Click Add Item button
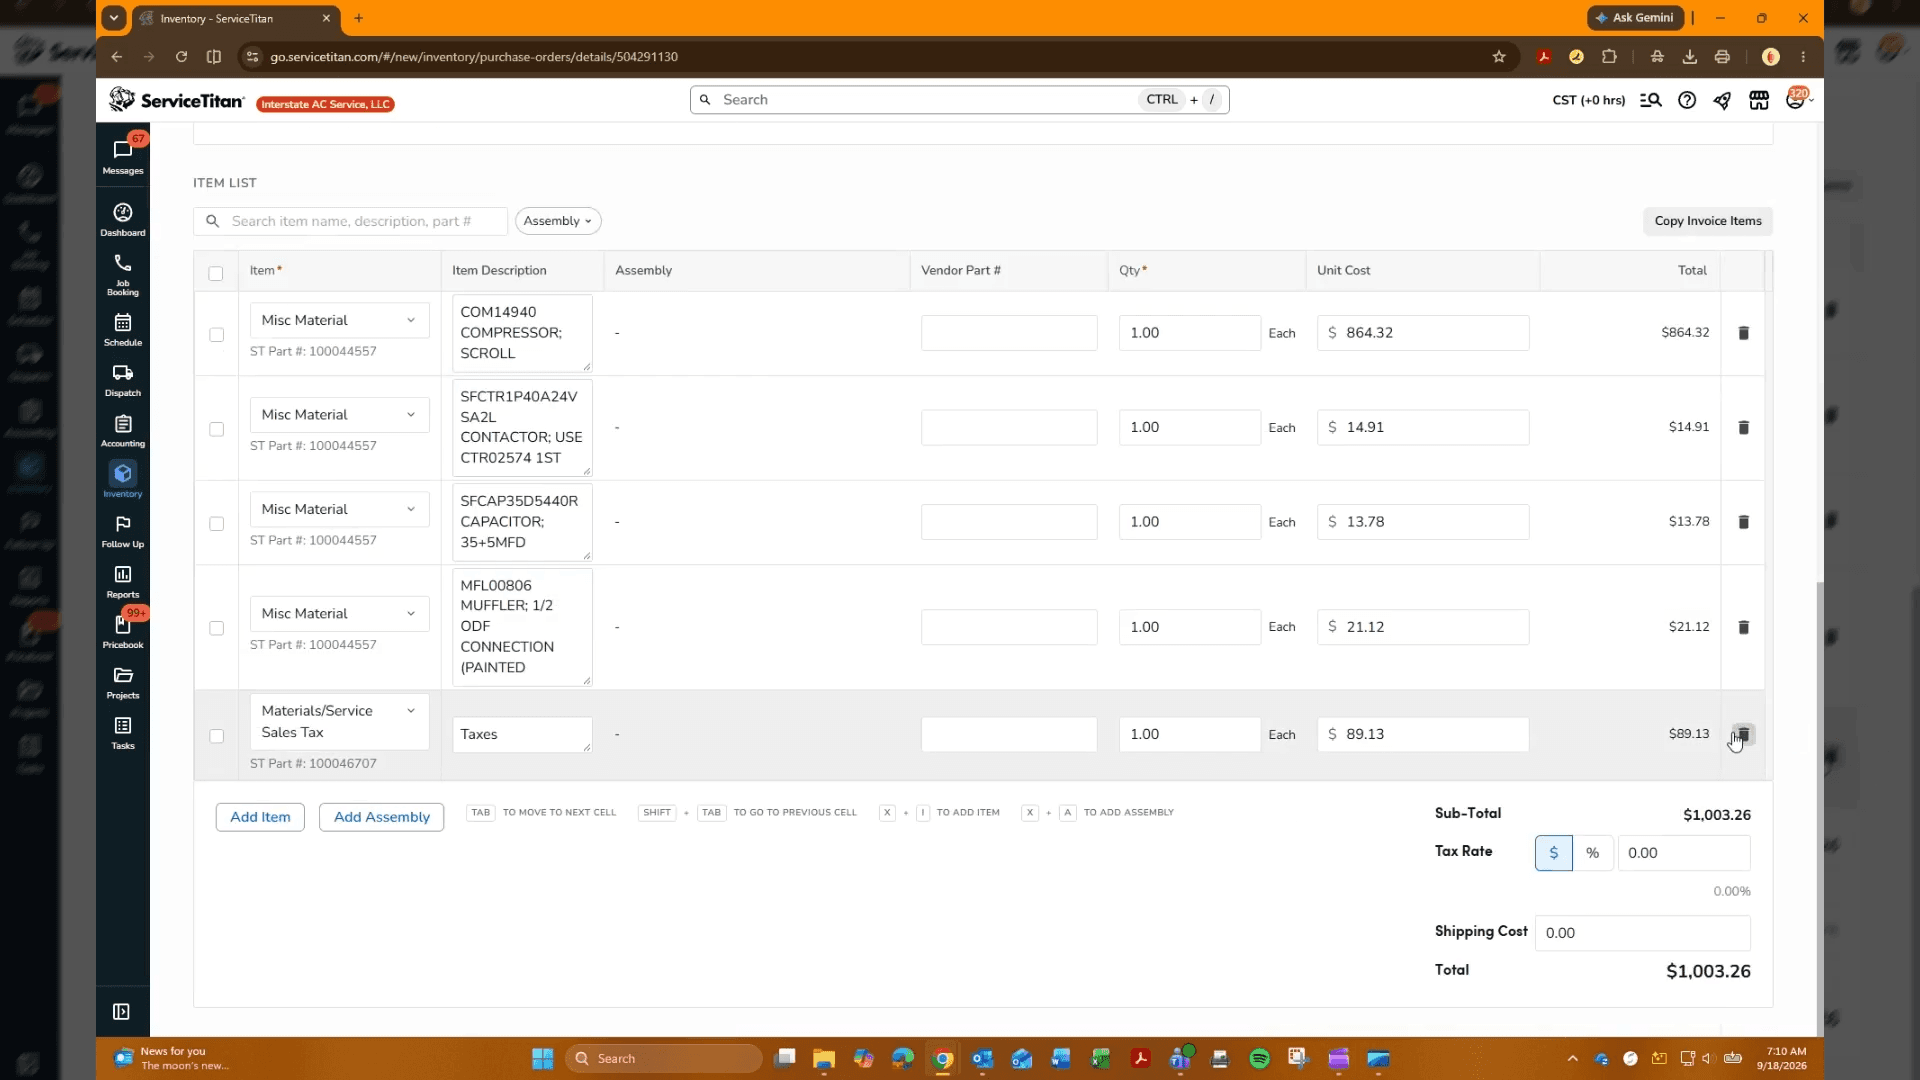Image resolution: width=1920 pixels, height=1080 pixels. coord(260,817)
